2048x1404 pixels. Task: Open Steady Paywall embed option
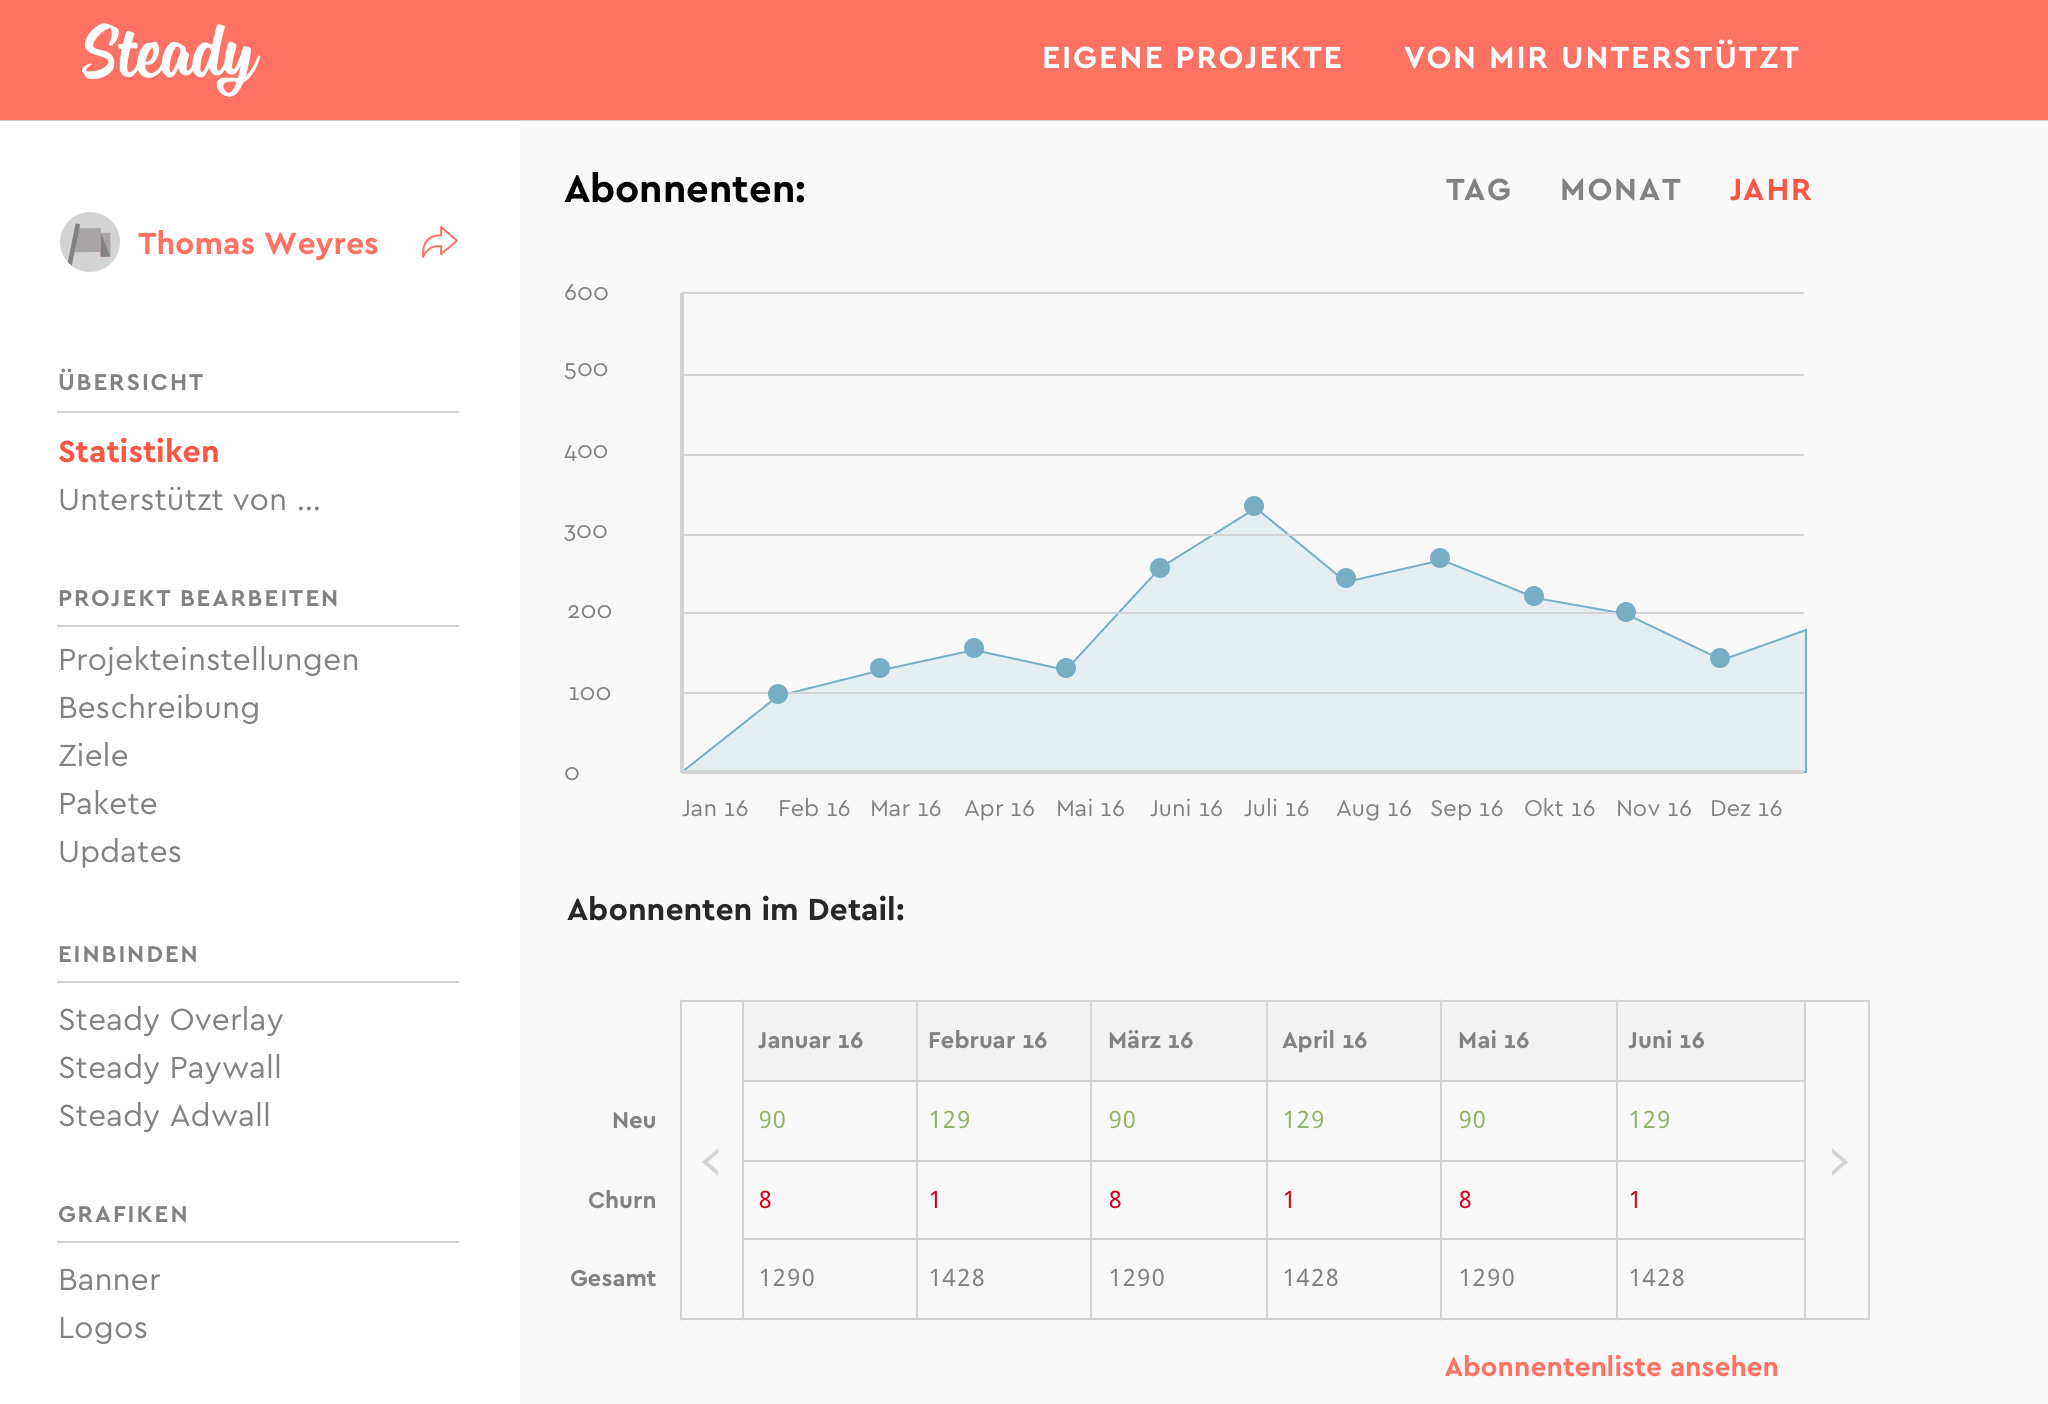pyautogui.click(x=170, y=1068)
